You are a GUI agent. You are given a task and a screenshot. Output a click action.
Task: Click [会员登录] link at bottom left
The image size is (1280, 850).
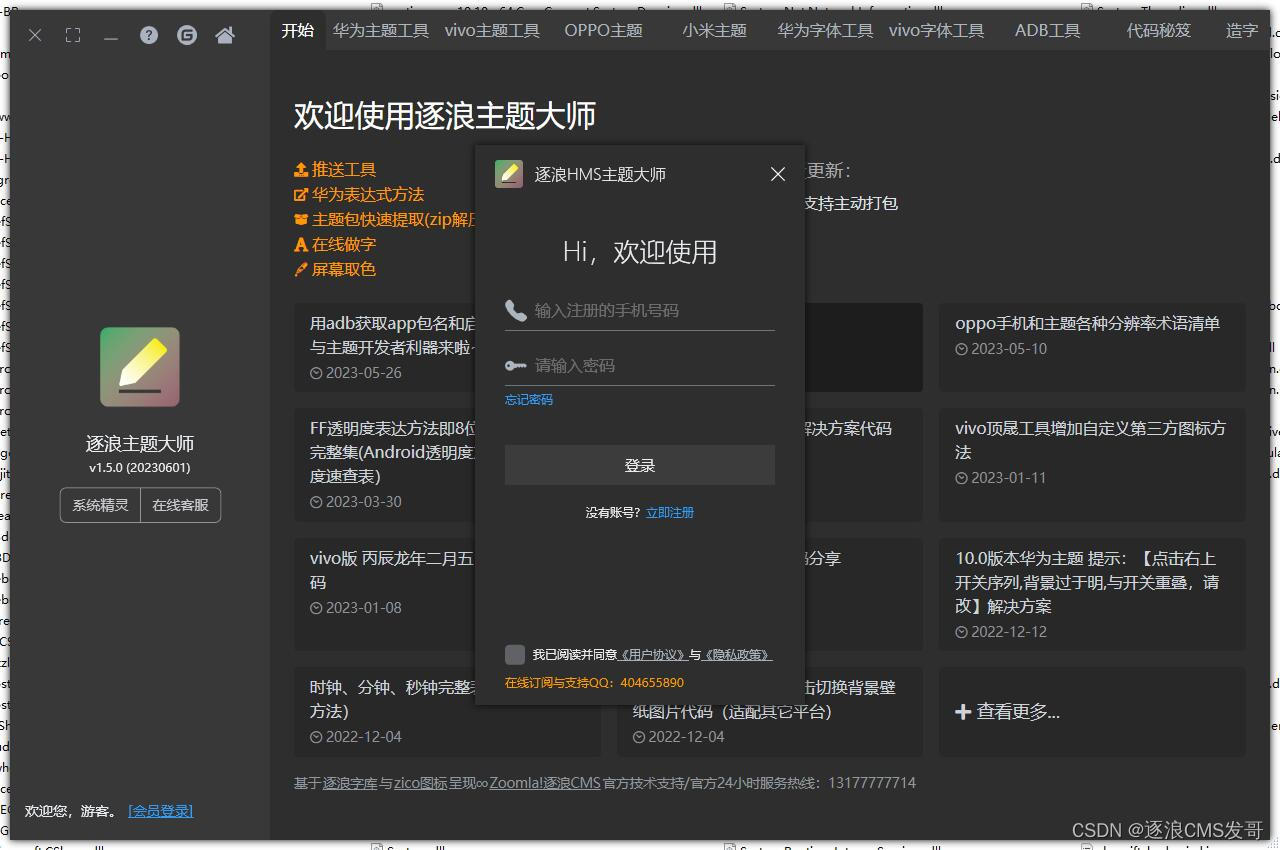161,811
